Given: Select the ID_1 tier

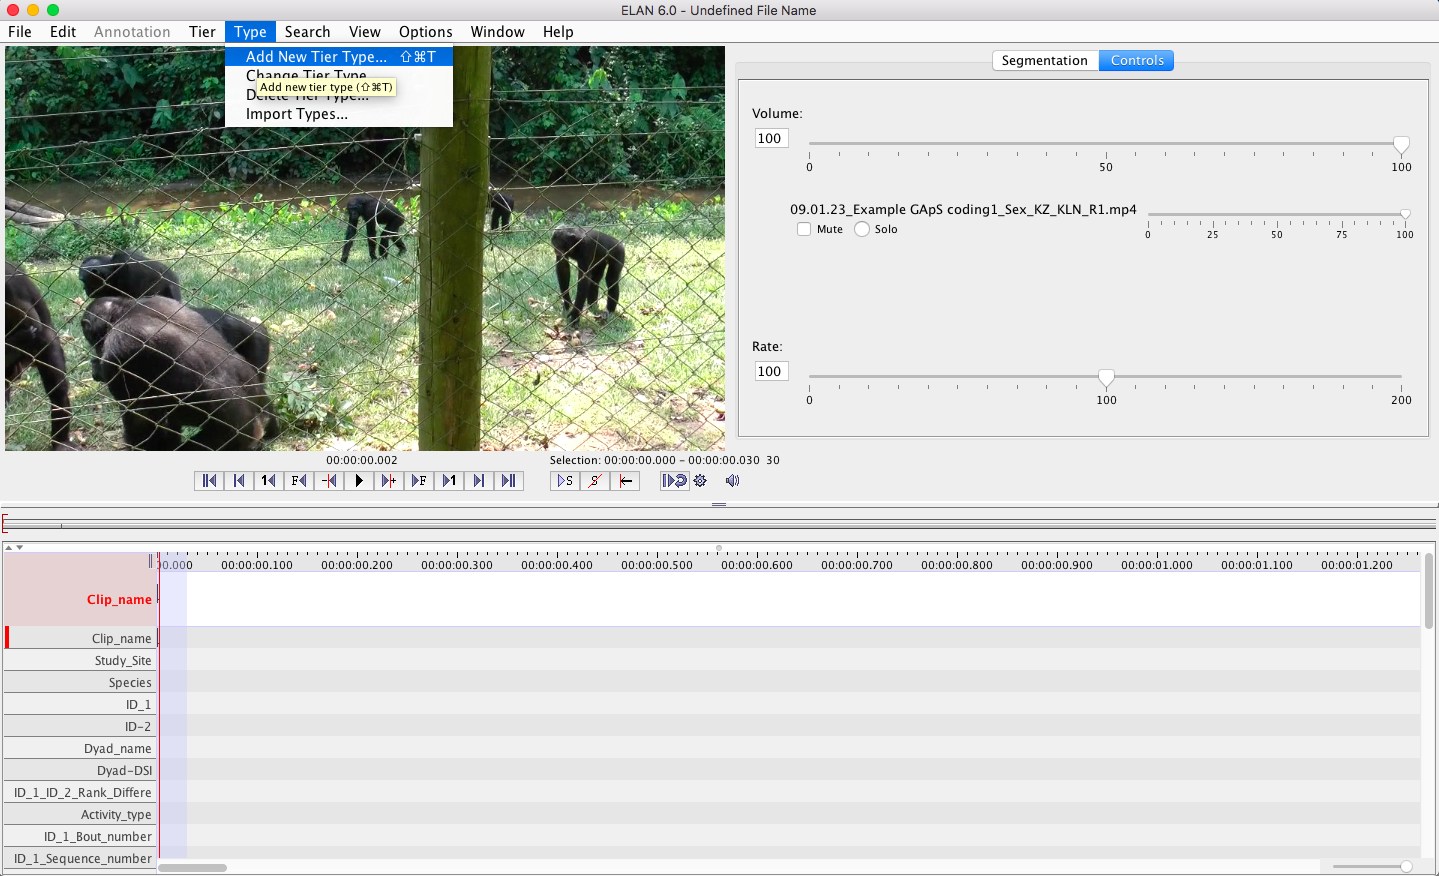Looking at the screenshot, I should (x=80, y=704).
